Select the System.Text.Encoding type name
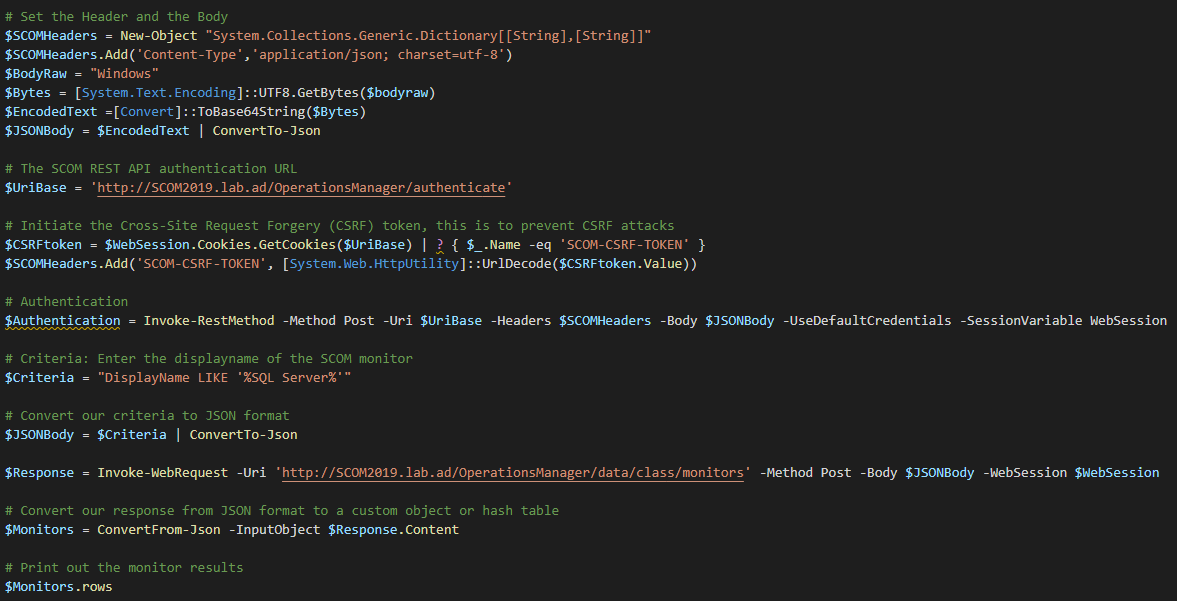Image resolution: width=1177 pixels, height=601 pixels. pyautogui.click(x=159, y=92)
